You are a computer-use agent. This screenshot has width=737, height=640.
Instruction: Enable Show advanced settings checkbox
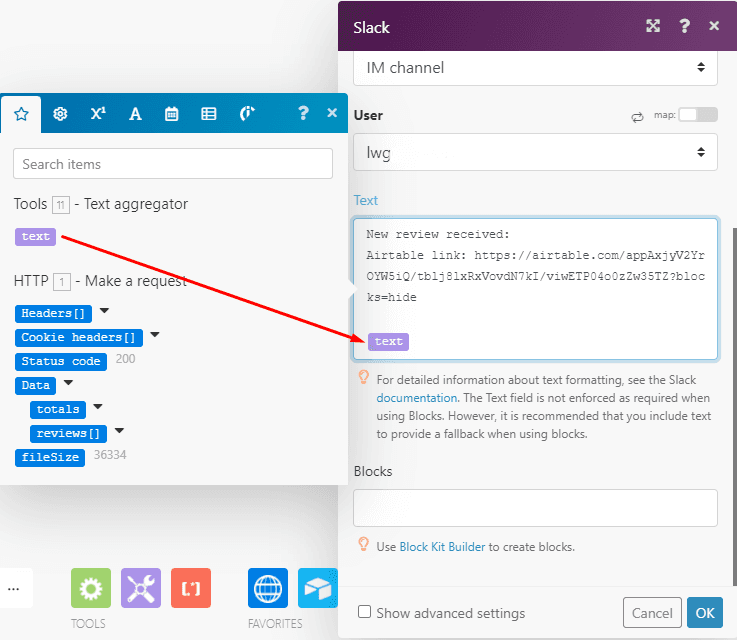pos(365,612)
